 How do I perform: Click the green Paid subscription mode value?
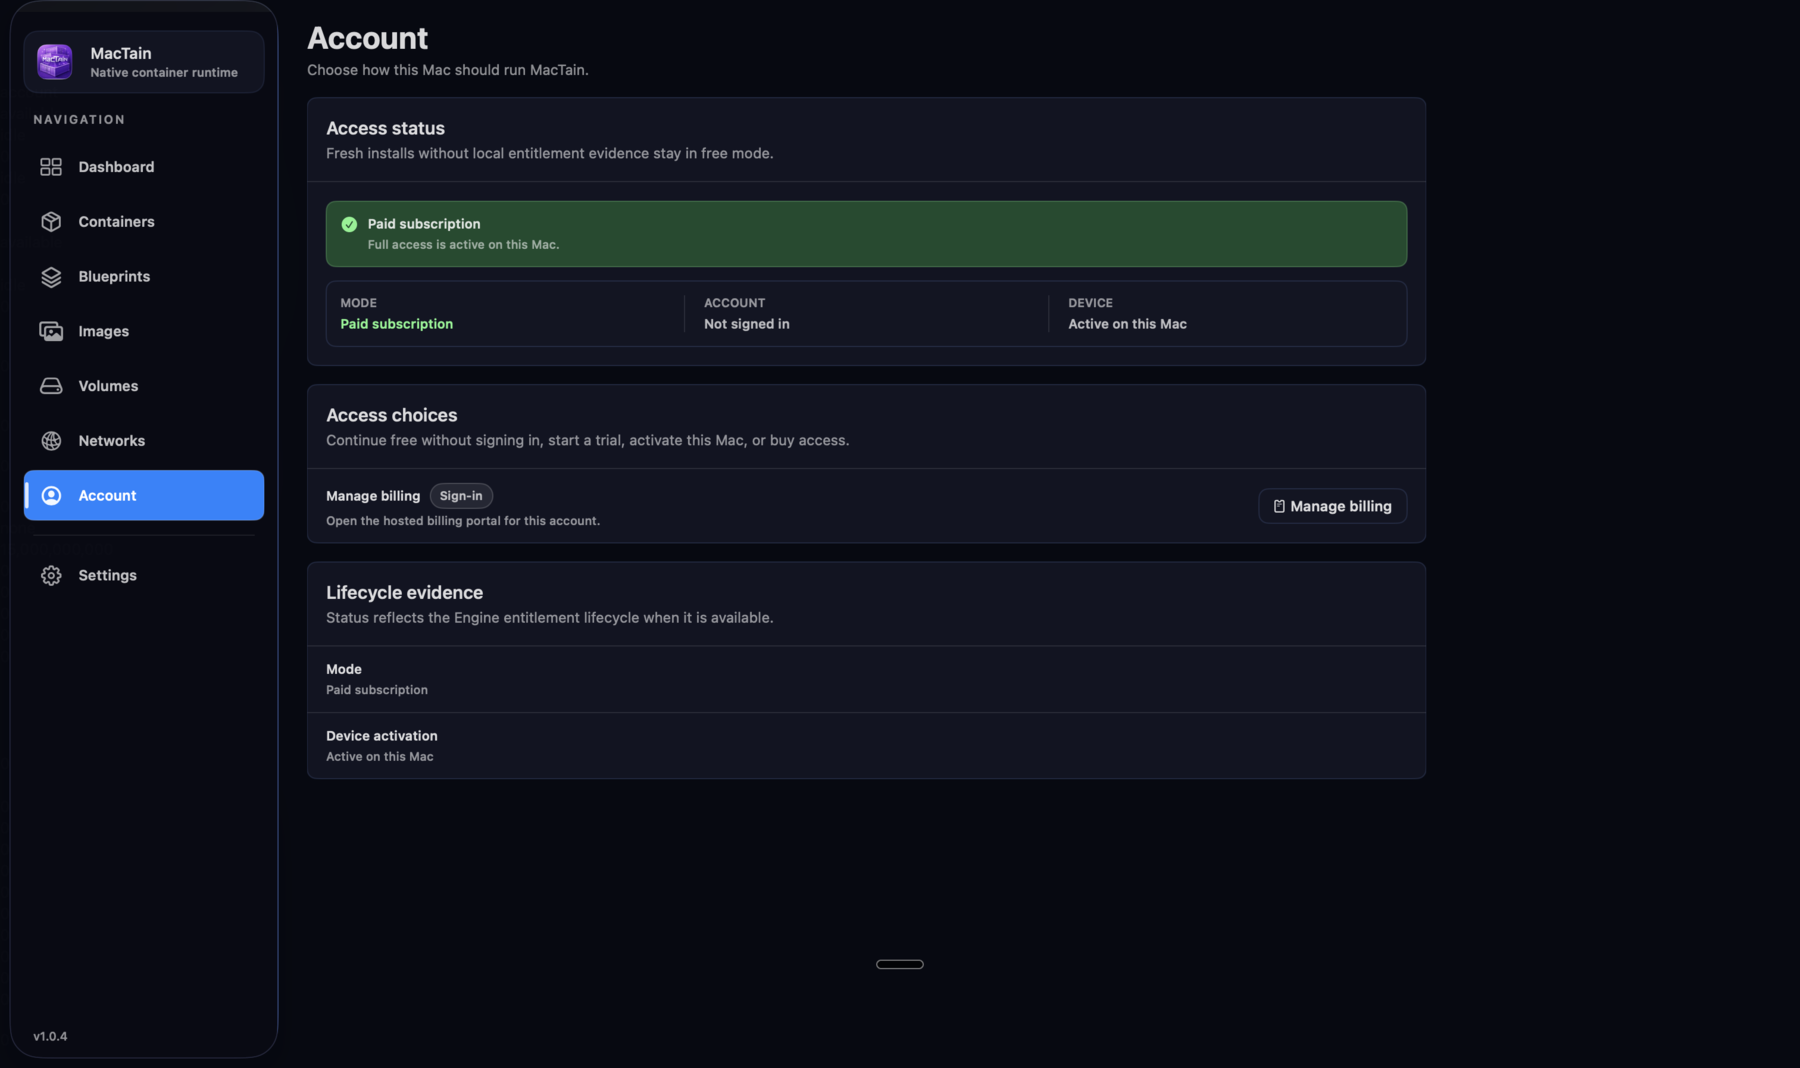pyautogui.click(x=396, y=324)
